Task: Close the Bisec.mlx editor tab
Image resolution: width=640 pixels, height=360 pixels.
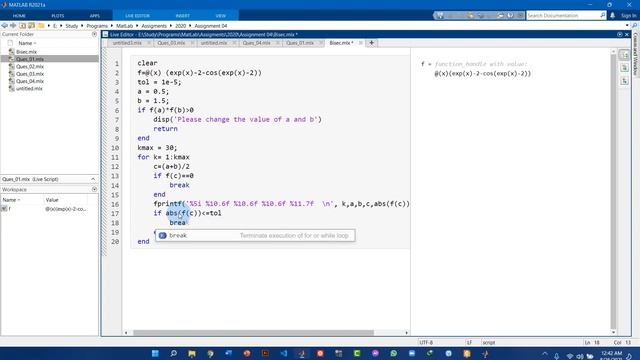Action: point(361,43)
